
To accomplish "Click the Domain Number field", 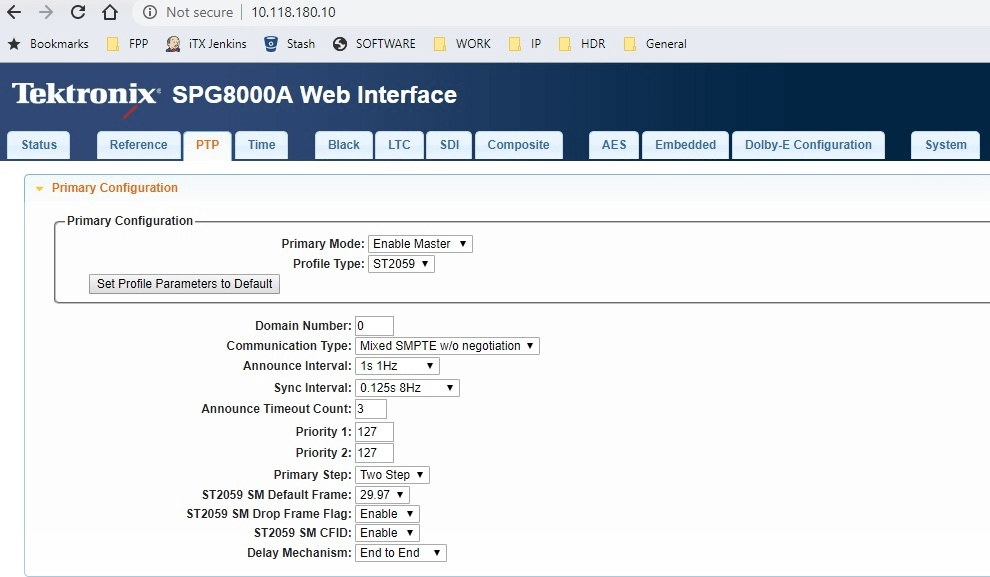I will [x=374, y=326].
